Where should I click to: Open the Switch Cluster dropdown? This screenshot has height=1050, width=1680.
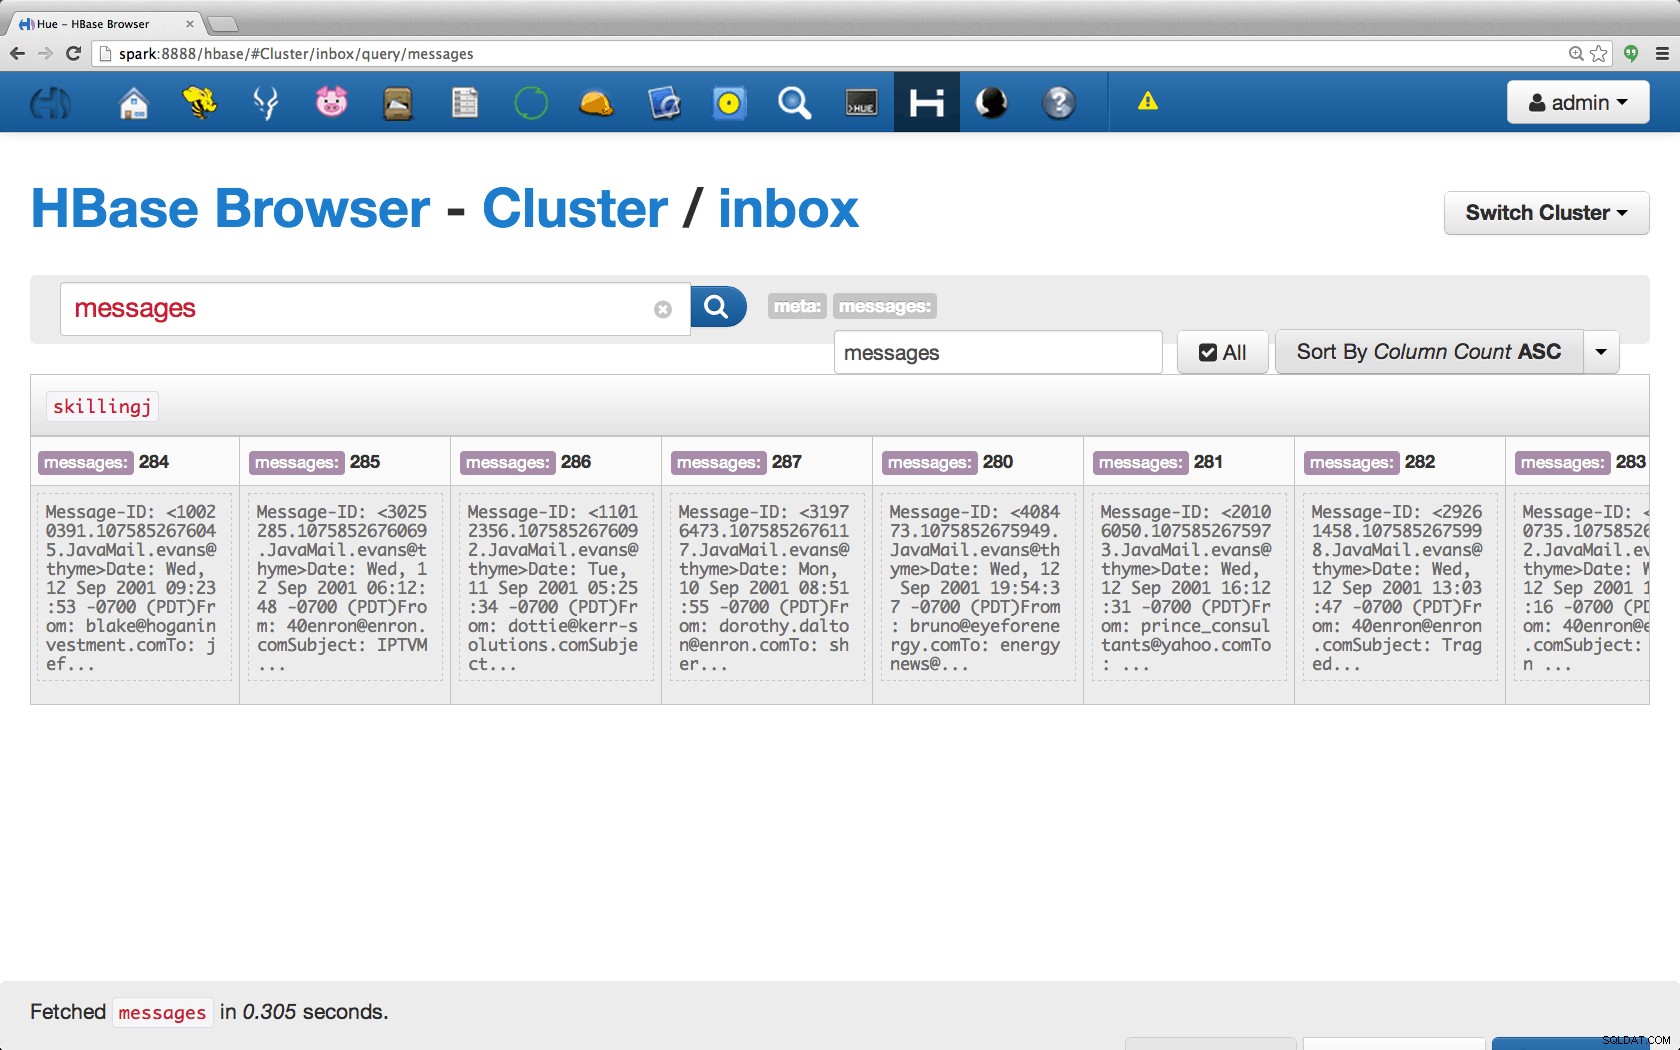point(1546,213)
